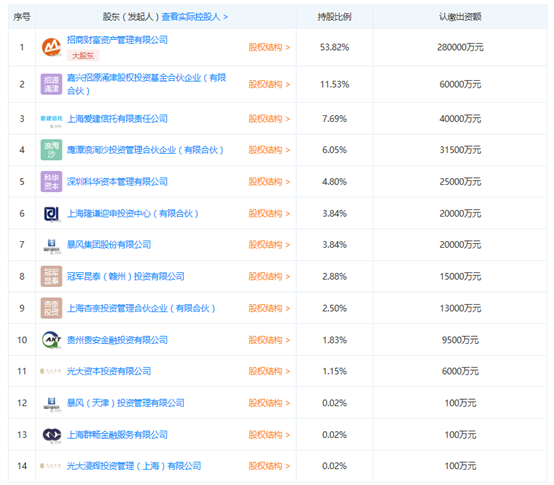Select the 11.53% shareholding cell
554x485 pixels.
click(x=334, y=84)
